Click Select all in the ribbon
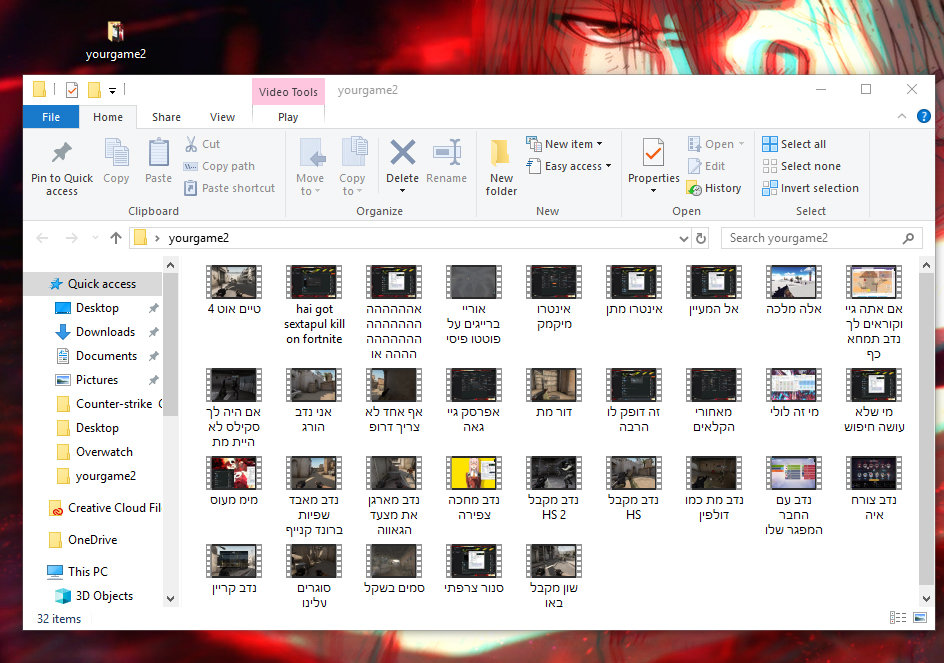This screenshot has width=944, height=663. point(794,144)
